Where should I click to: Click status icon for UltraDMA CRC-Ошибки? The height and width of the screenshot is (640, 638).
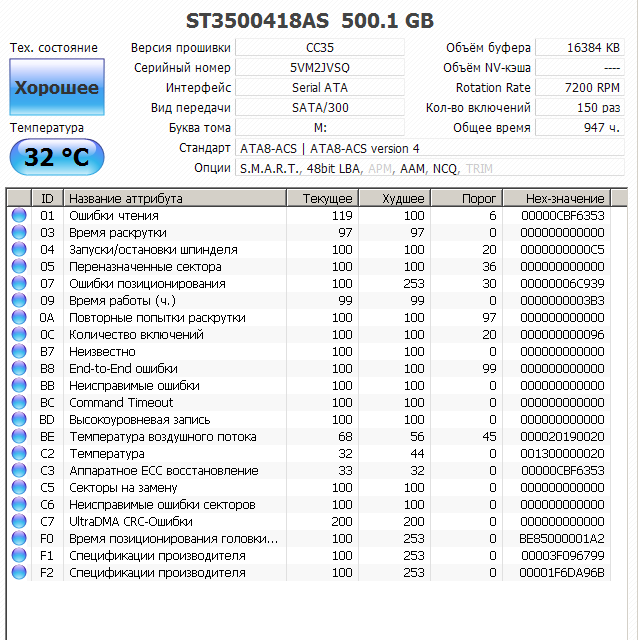click(19, 521)
